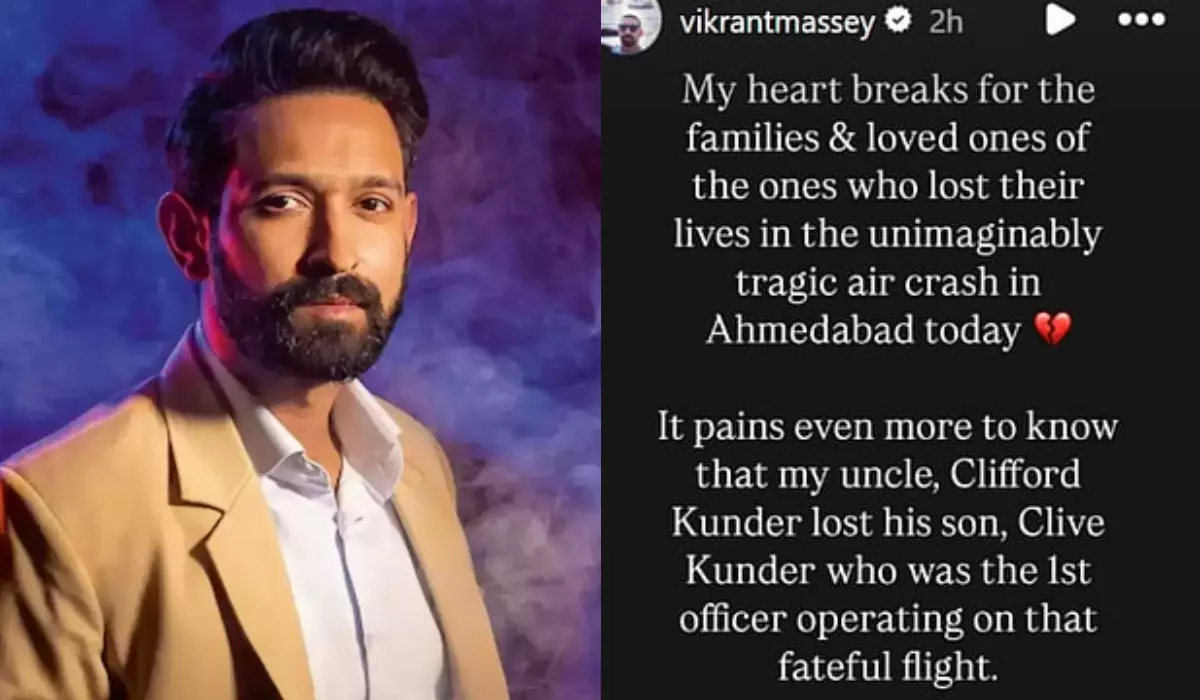Click the 2h story timestamp
Screen dimensions: 1200x700
click(946, 22)
